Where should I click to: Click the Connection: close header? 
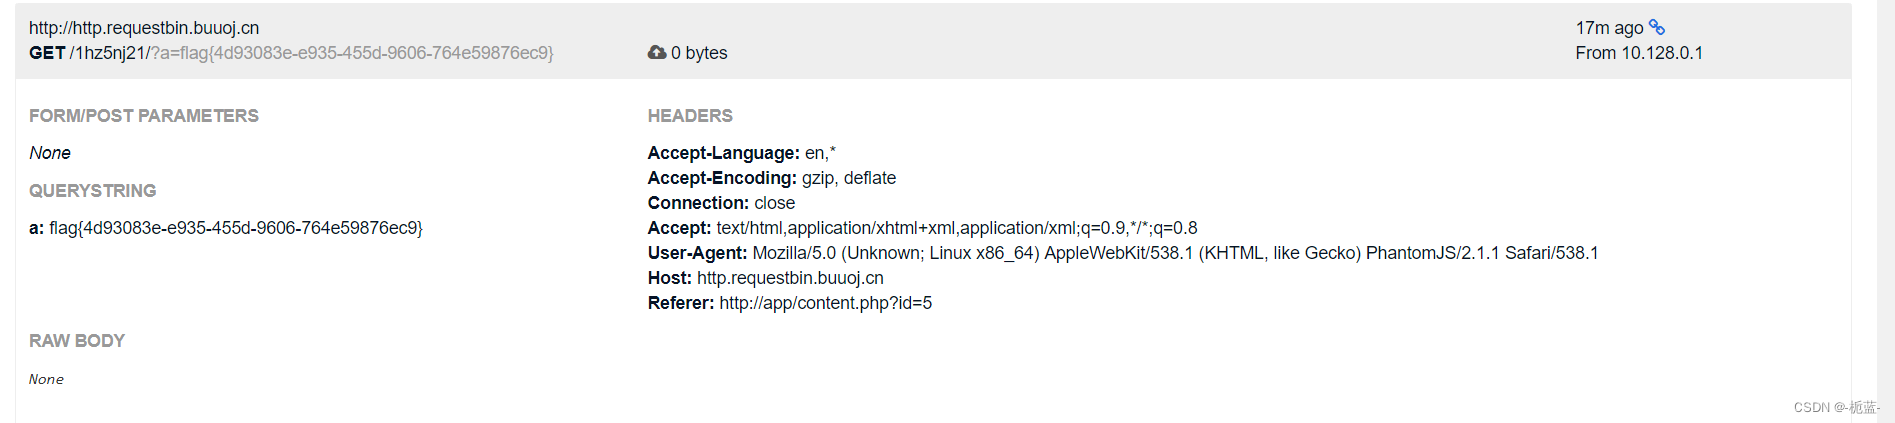(x=721, y=203)
